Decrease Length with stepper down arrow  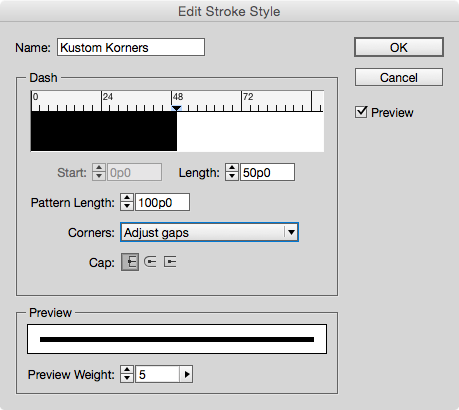click(x=232, y=177)
